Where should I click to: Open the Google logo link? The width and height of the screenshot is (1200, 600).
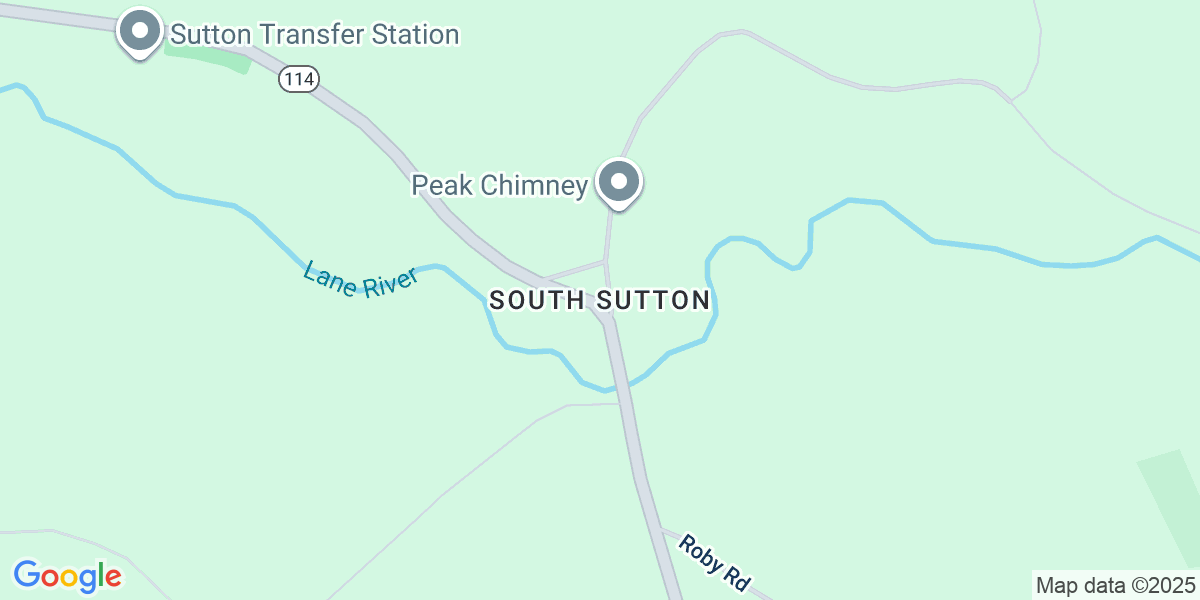(67, 576)
